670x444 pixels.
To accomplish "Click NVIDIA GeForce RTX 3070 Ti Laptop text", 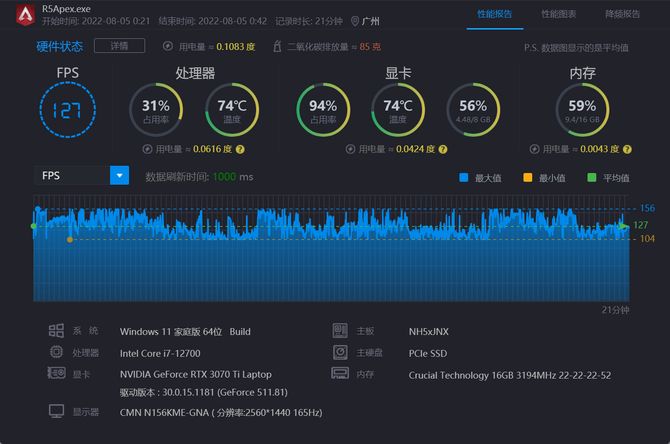I will [196, 374].
